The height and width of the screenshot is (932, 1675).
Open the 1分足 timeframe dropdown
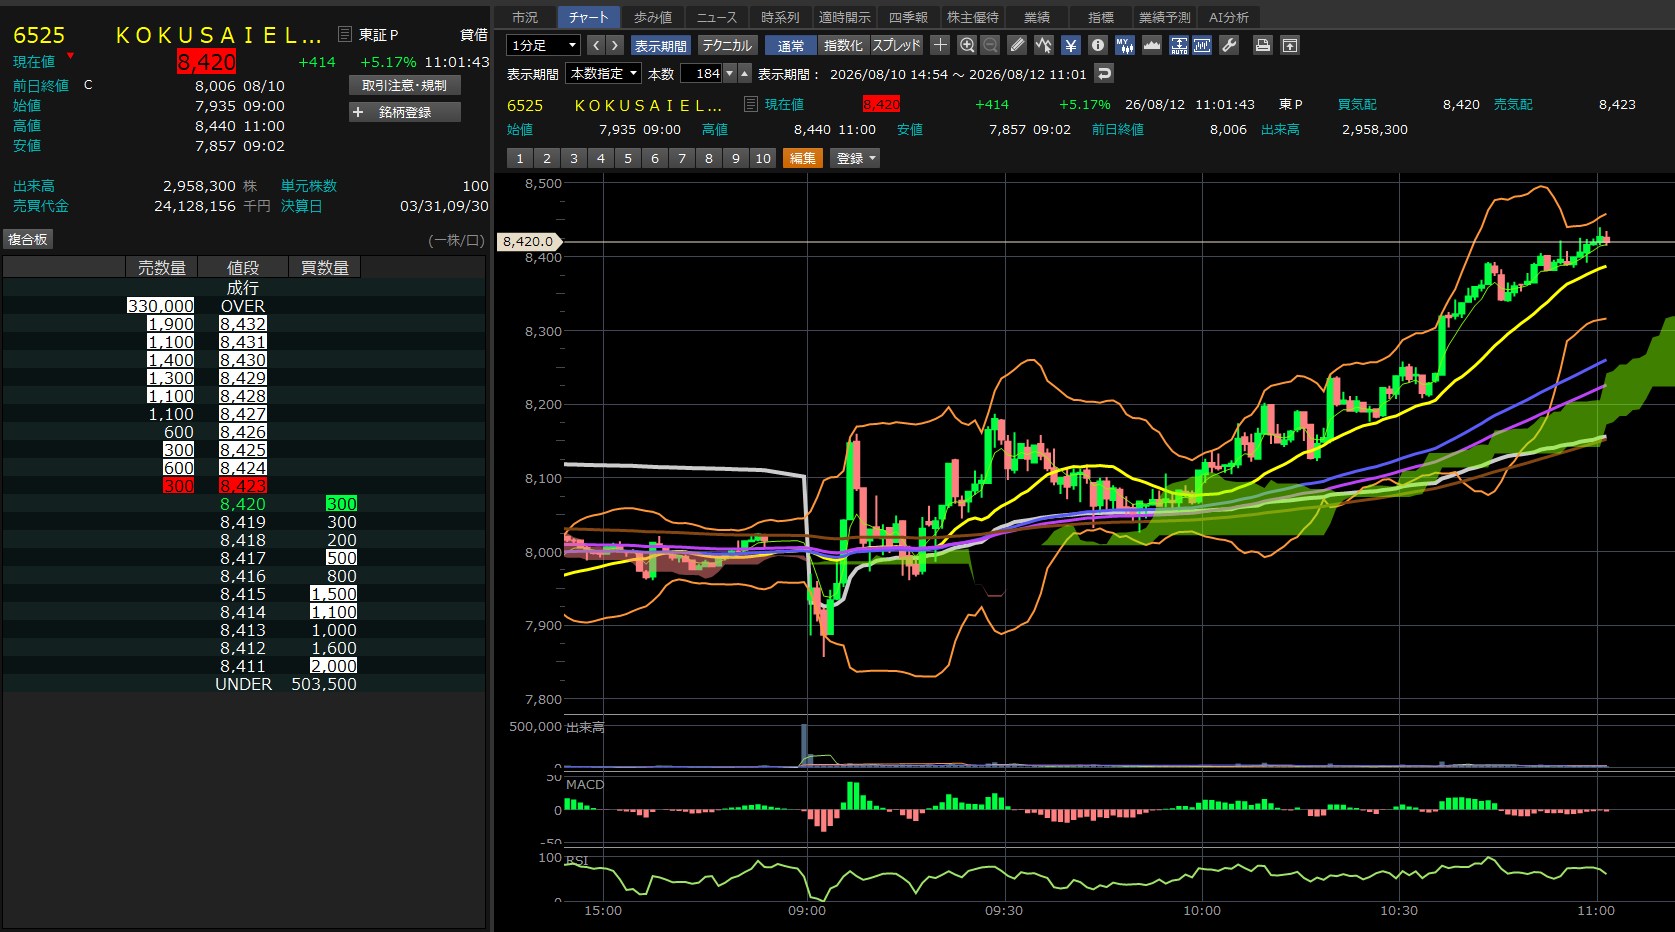[x=544, y=45]
